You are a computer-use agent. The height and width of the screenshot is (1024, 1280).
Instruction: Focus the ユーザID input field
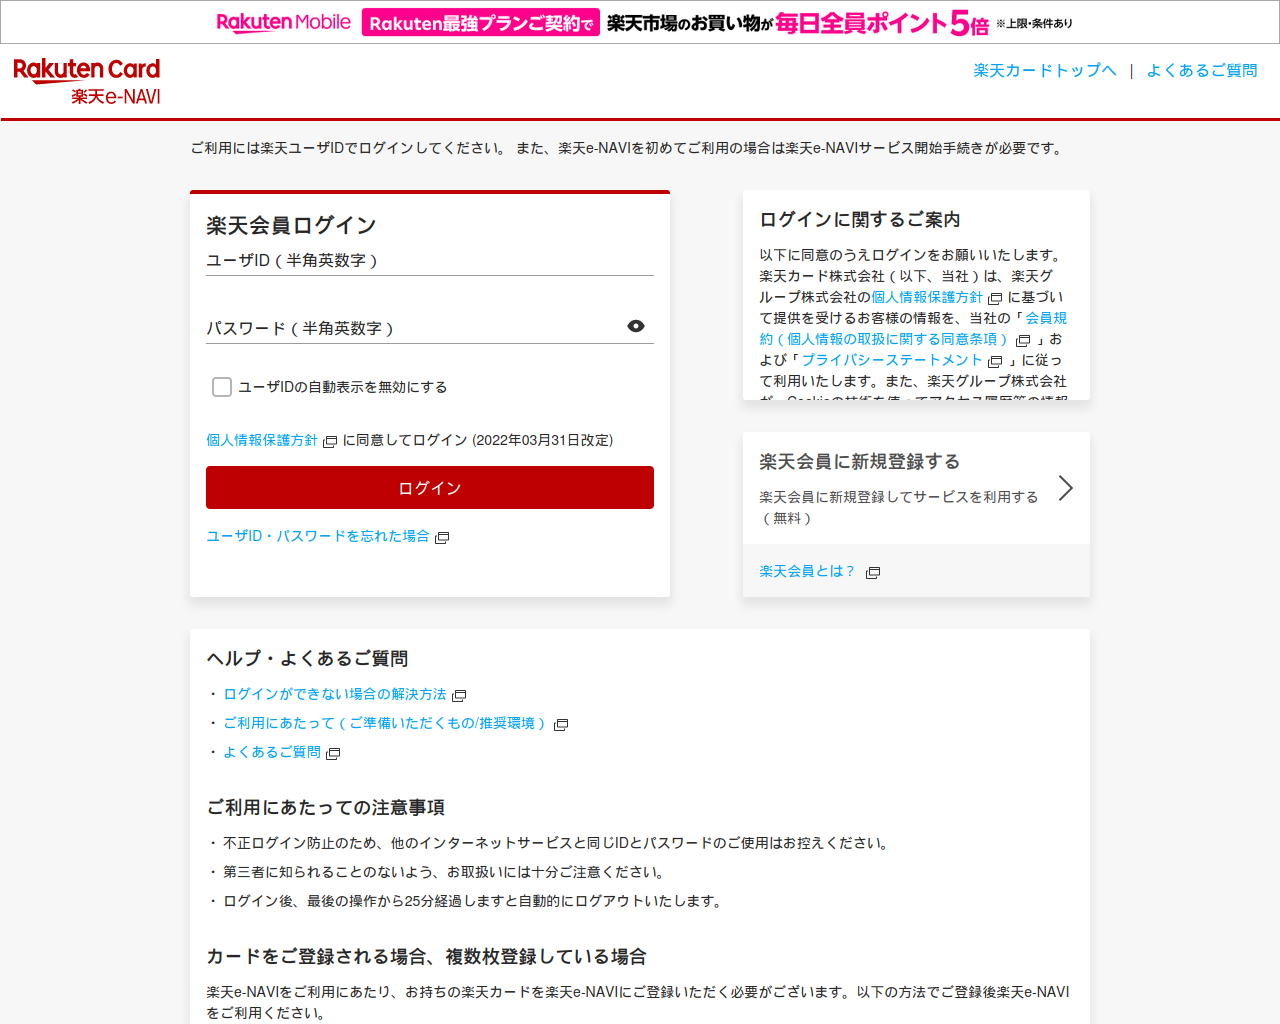click(x=430, y=260)
